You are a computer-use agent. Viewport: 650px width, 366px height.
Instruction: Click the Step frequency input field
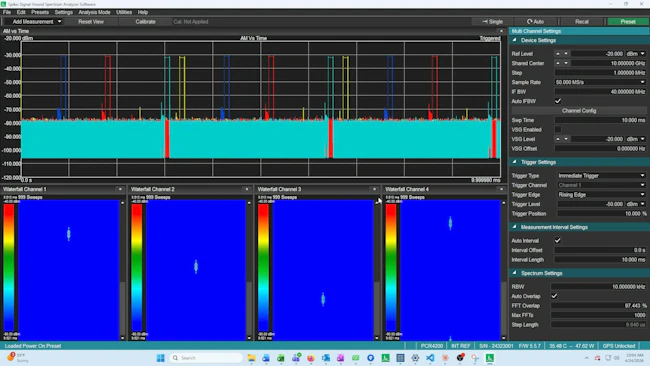(600, 73)
